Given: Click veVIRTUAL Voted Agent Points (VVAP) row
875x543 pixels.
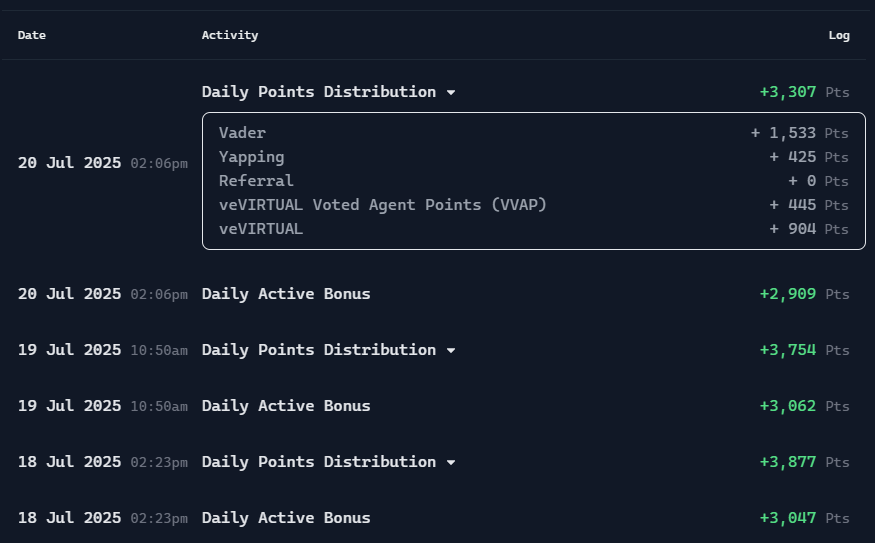Looking at the screenshot, I should click(x=533, y=205).
